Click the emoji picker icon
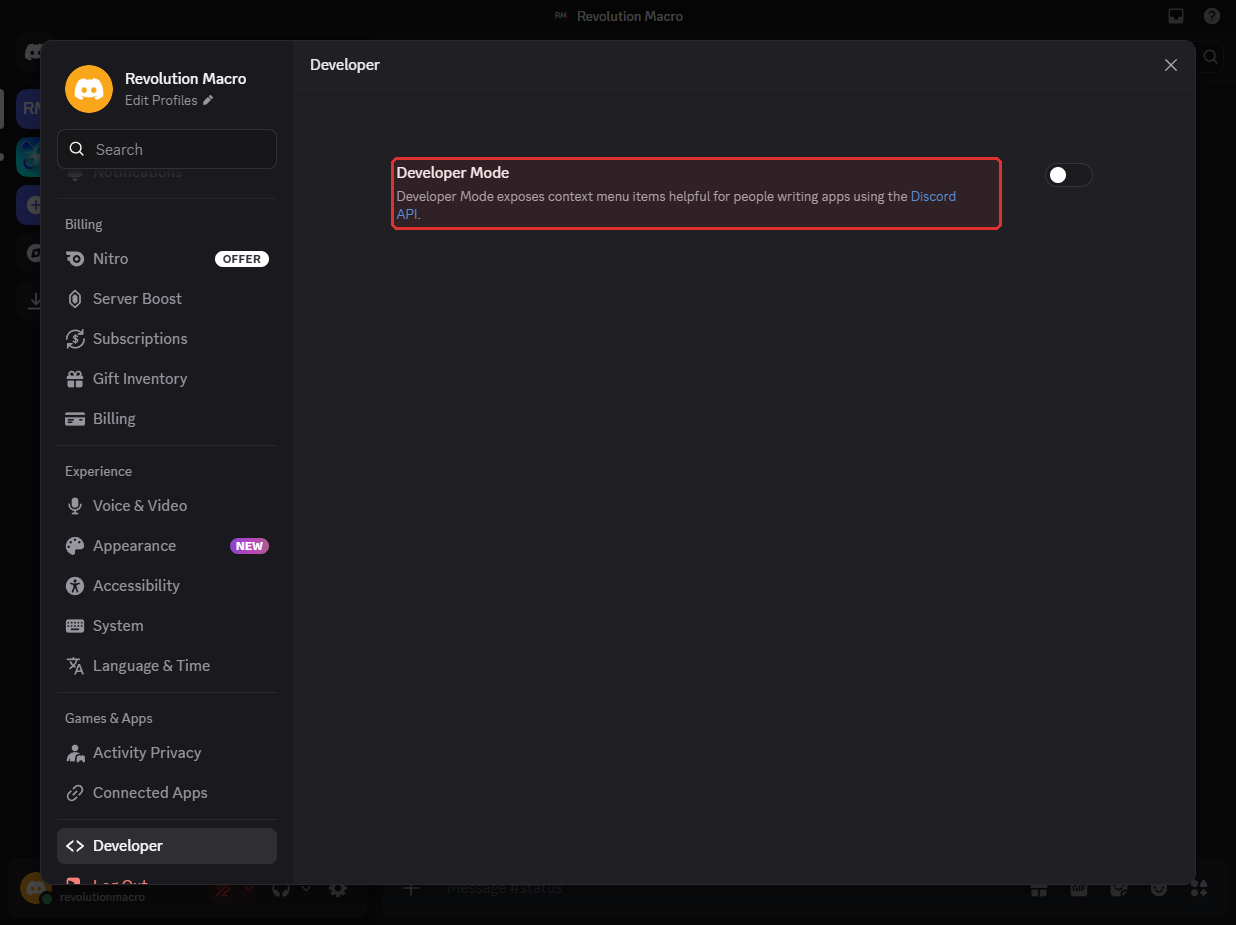This screenshot has width=1236, height=925. click(1159, 888)
